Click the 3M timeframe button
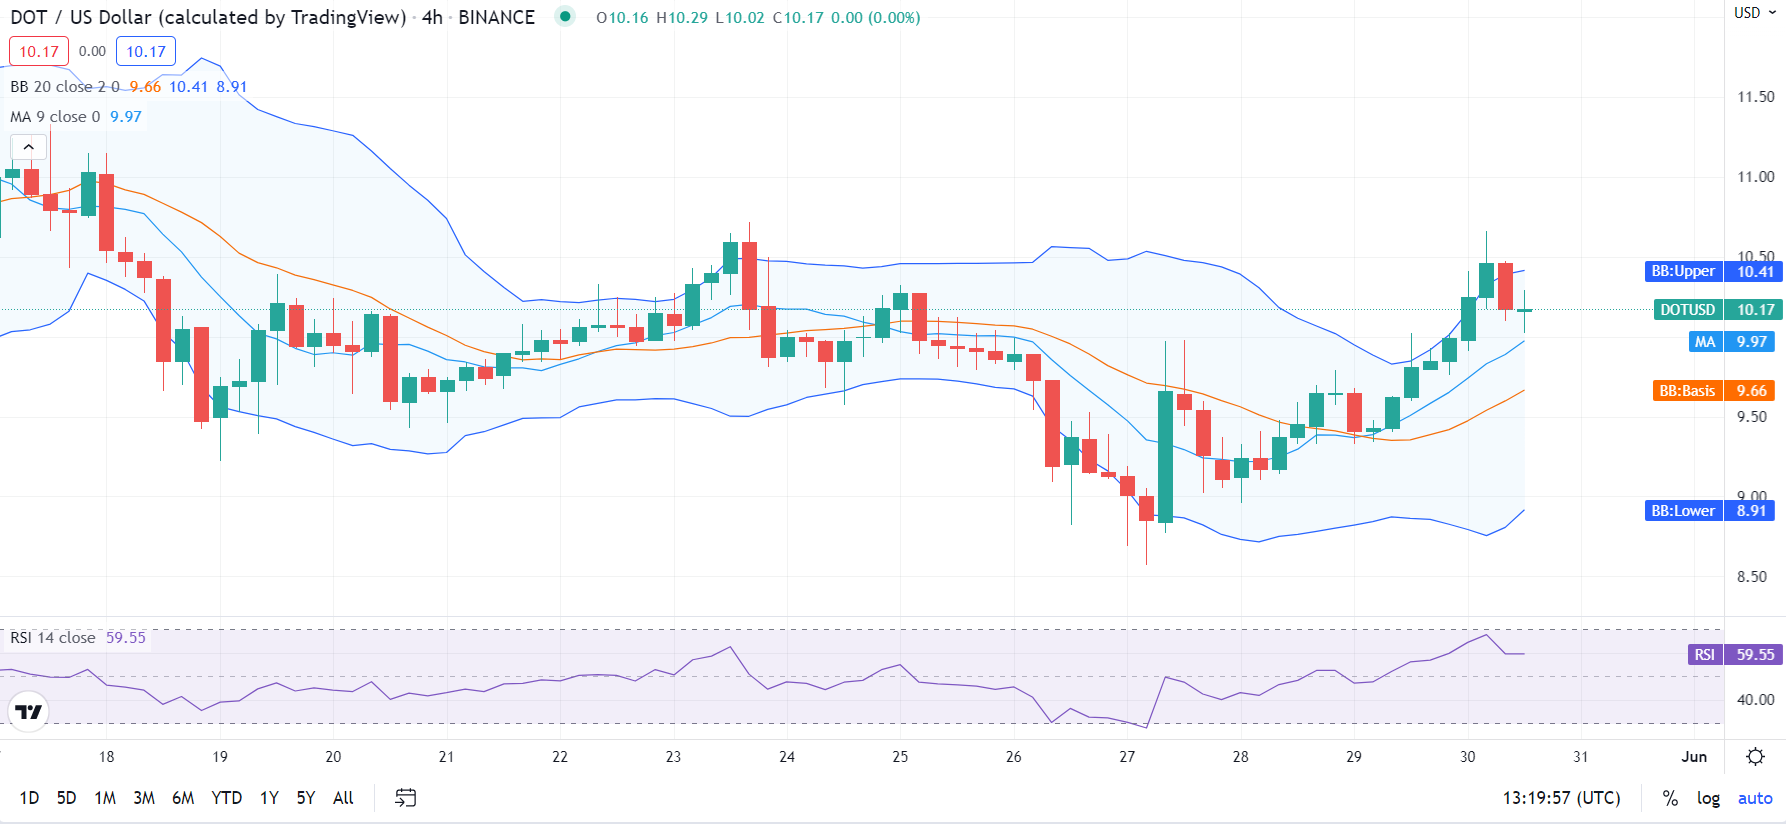The height and width of the screenshot is (824, 1786). pos(143,798)
